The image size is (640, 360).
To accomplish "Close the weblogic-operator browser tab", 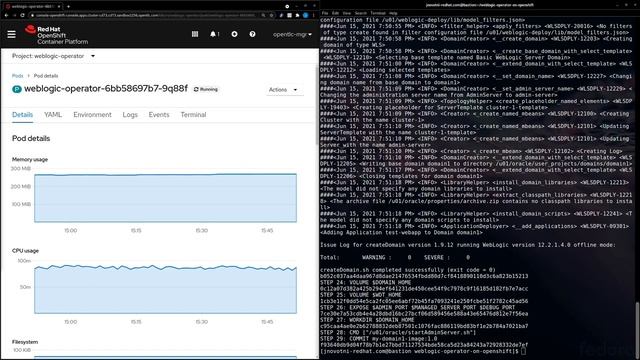I will coord(59,6).
